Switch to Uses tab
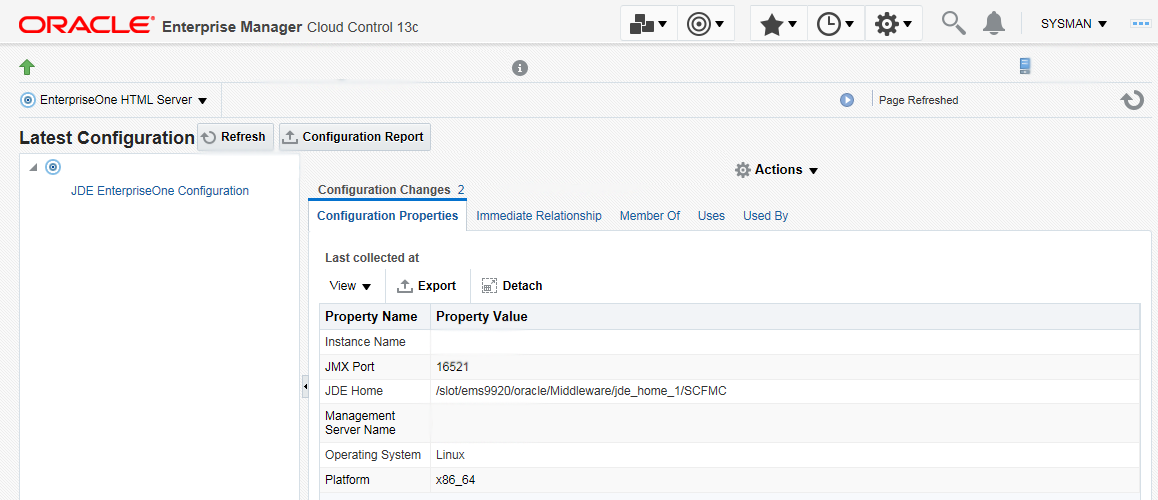1158x500 pixels. point(711,216)
